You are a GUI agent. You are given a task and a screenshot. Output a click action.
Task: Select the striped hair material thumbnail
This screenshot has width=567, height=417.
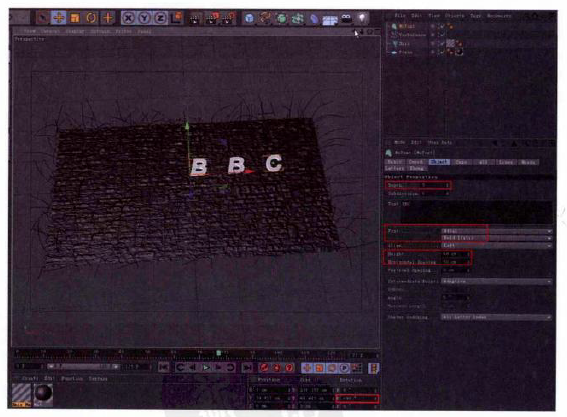point(21,394)
